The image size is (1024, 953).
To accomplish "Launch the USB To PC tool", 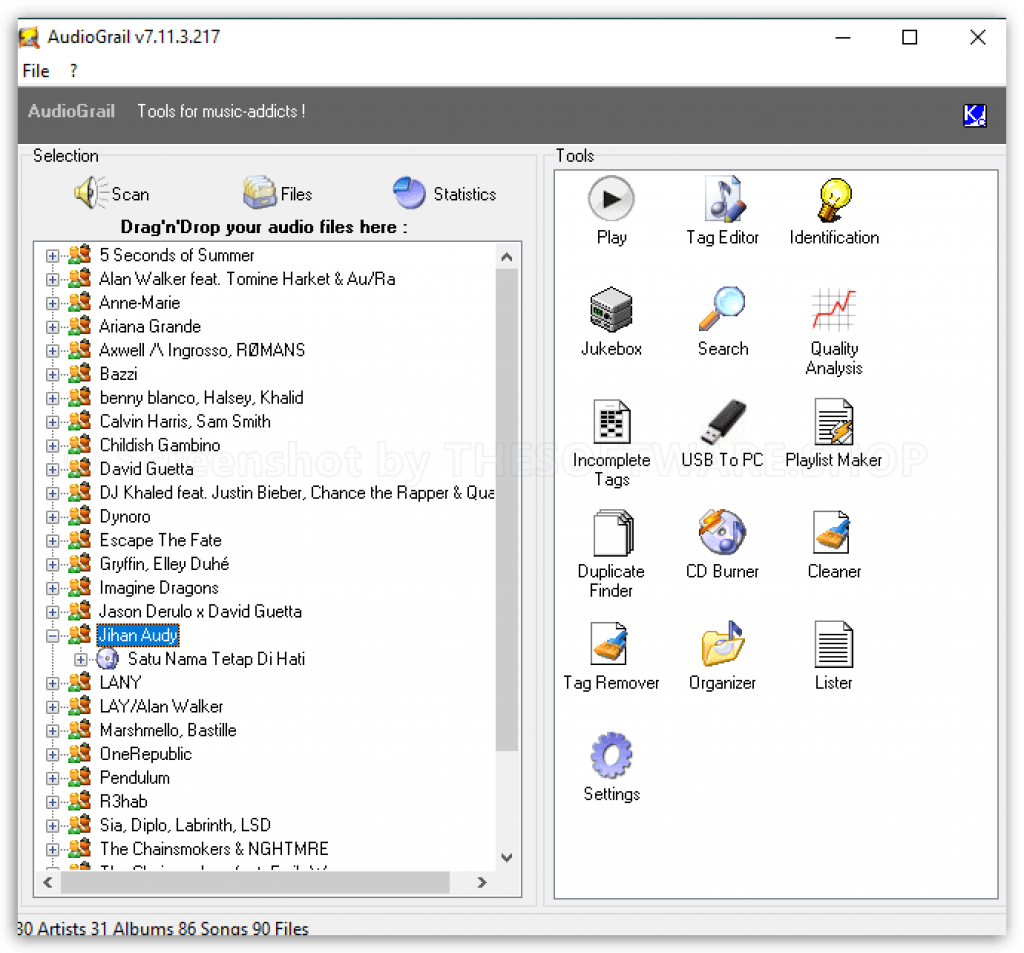I will coord(722,433).
